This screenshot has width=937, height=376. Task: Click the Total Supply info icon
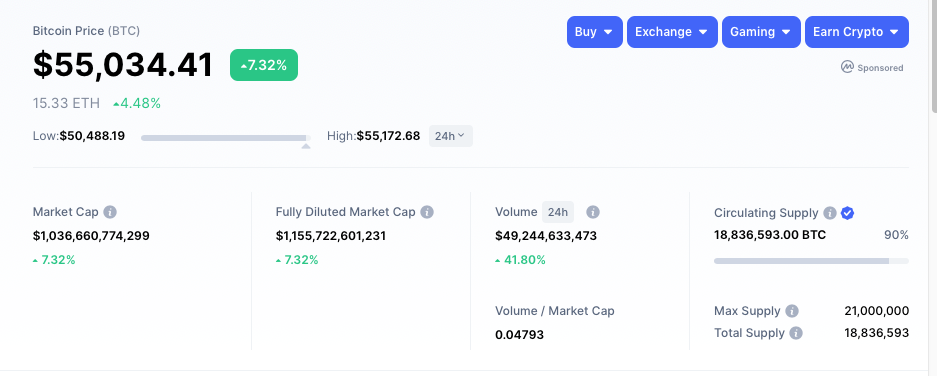pos(796,333)
